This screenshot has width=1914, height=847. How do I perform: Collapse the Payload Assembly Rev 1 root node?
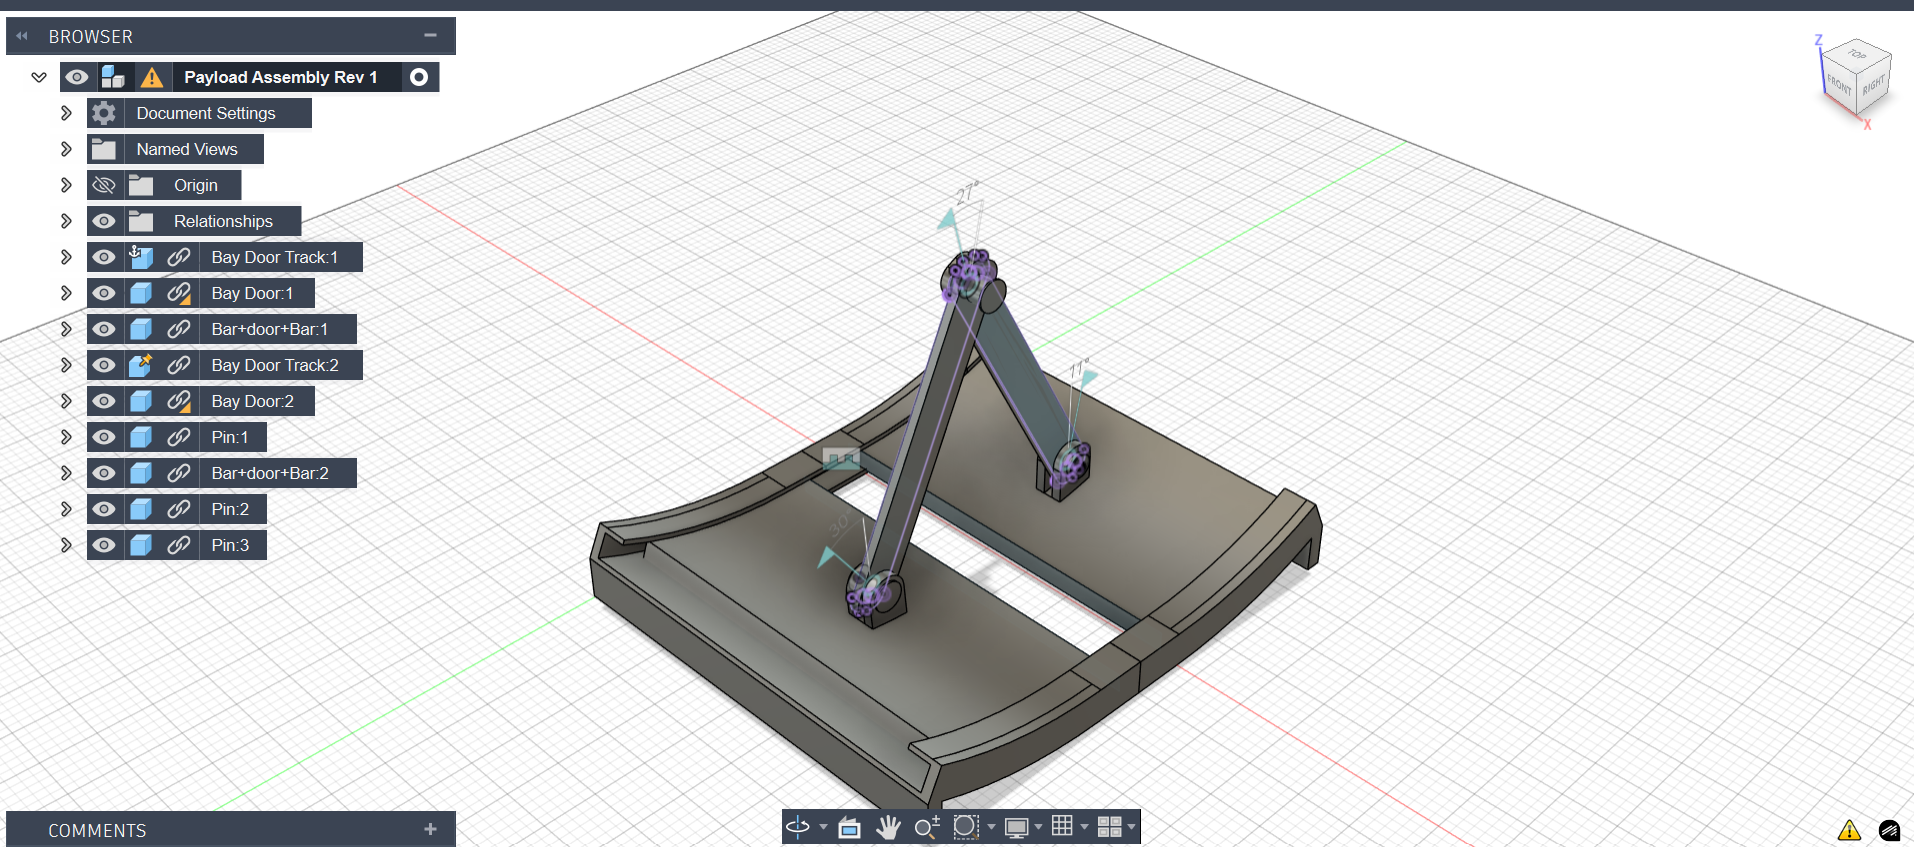pyautogui.click(x=39, y=77)
